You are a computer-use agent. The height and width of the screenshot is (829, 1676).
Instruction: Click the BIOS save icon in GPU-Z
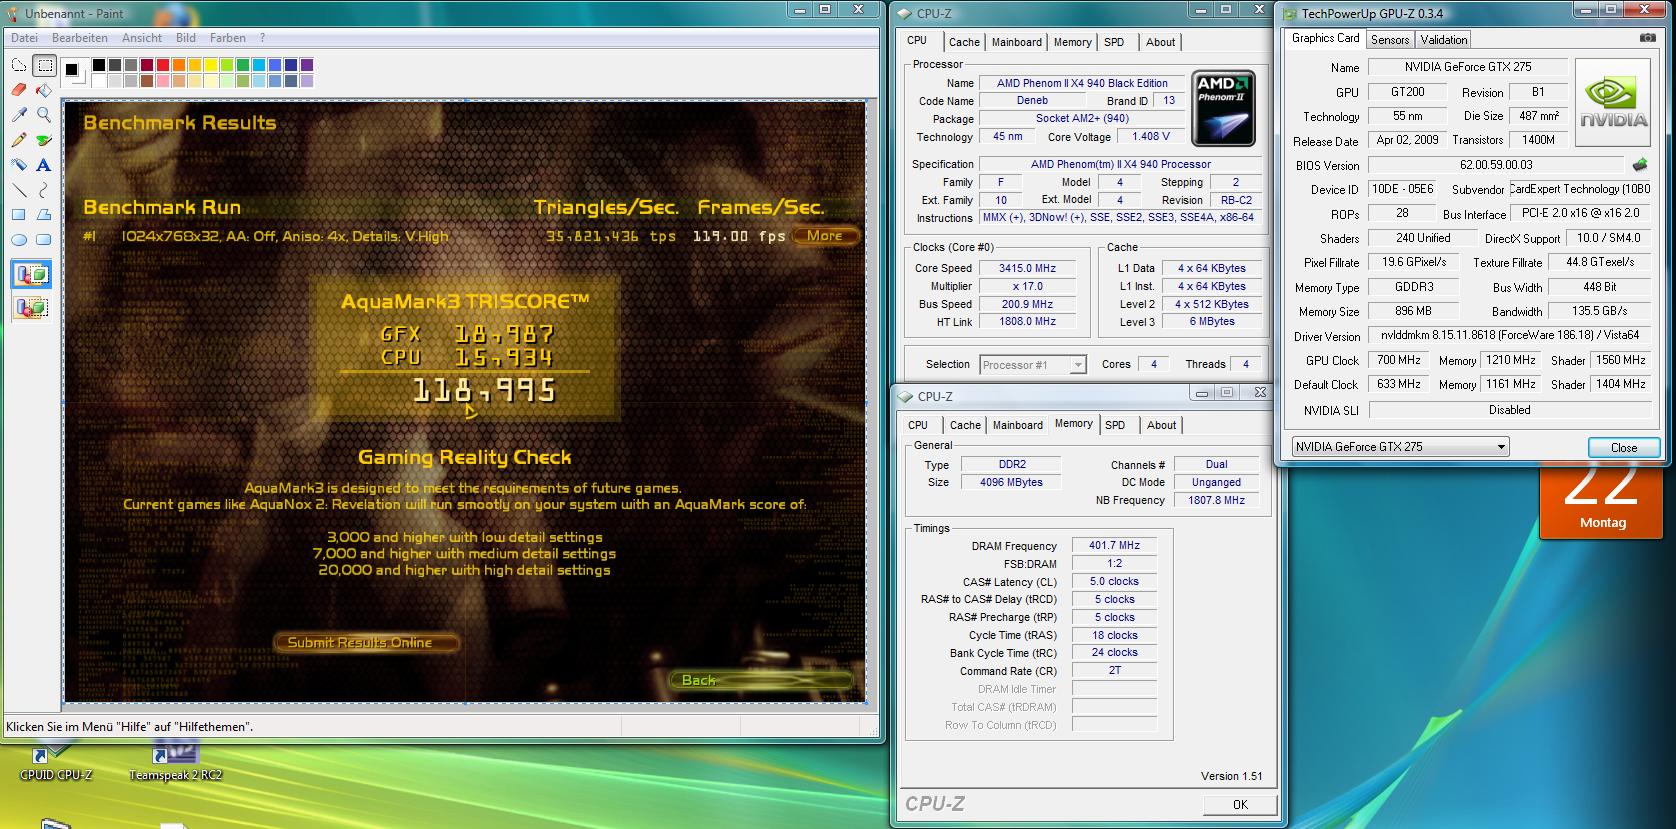(x=1640, y=165)
